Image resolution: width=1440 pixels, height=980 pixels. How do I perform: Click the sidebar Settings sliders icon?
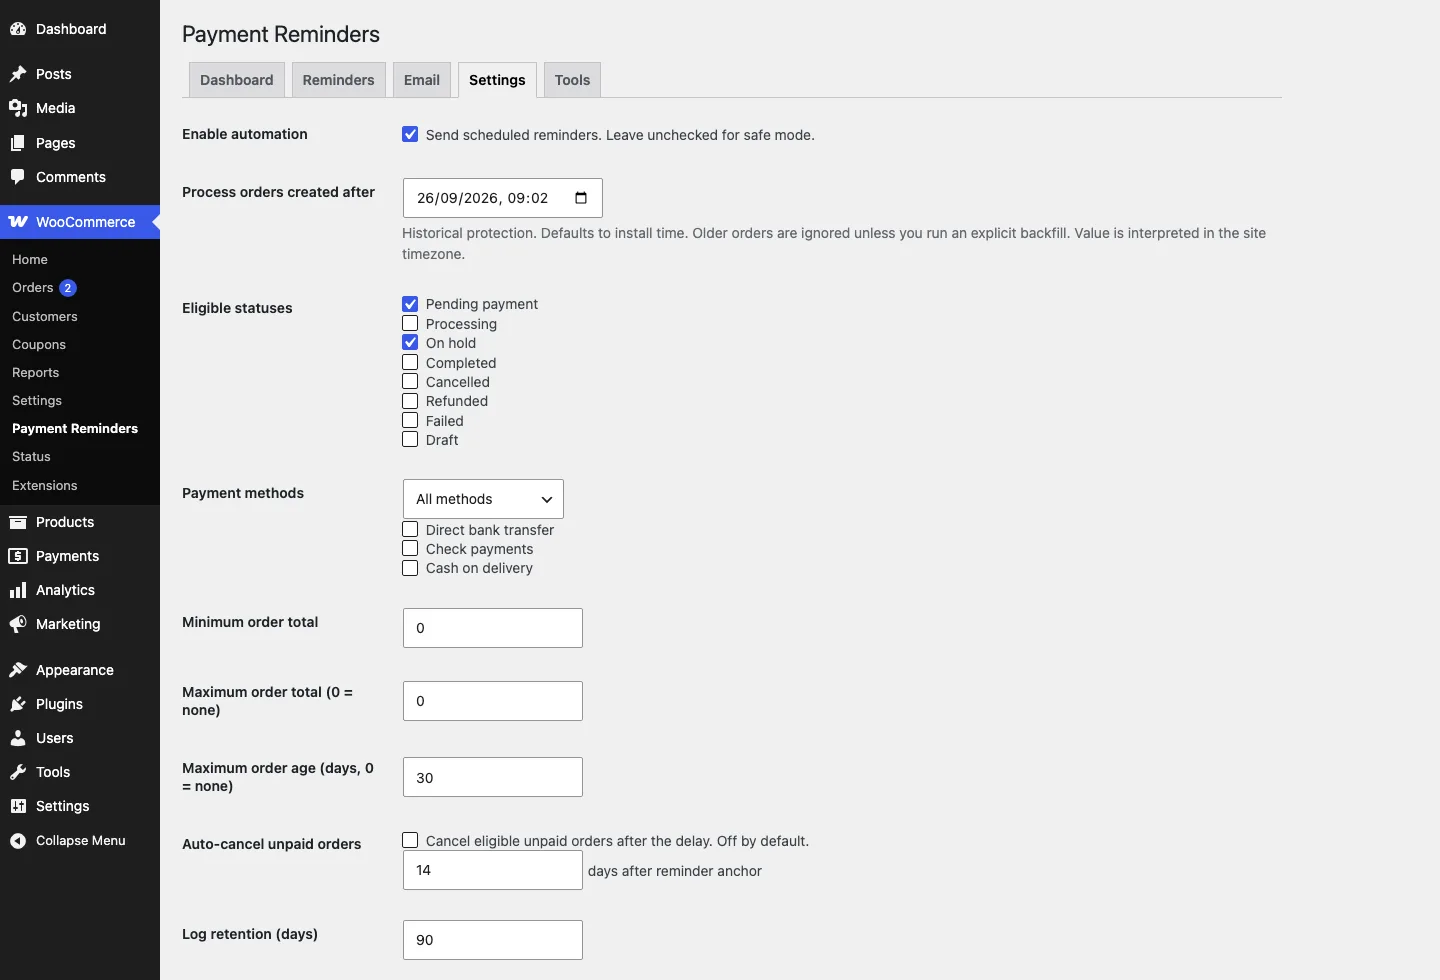(x=18, y=806)
